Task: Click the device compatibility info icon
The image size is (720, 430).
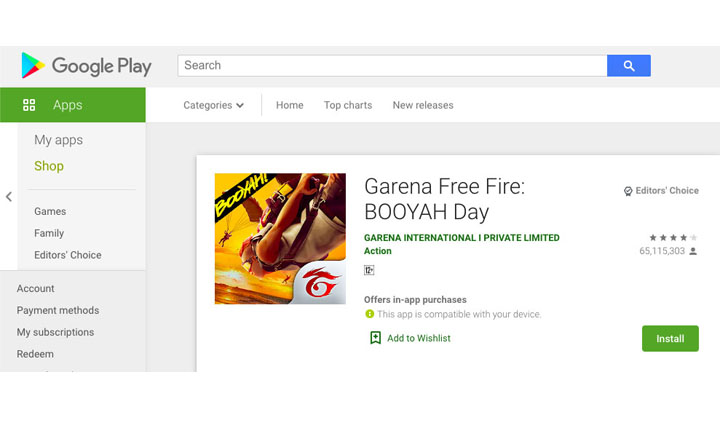Action: click(x=369, y=314)
